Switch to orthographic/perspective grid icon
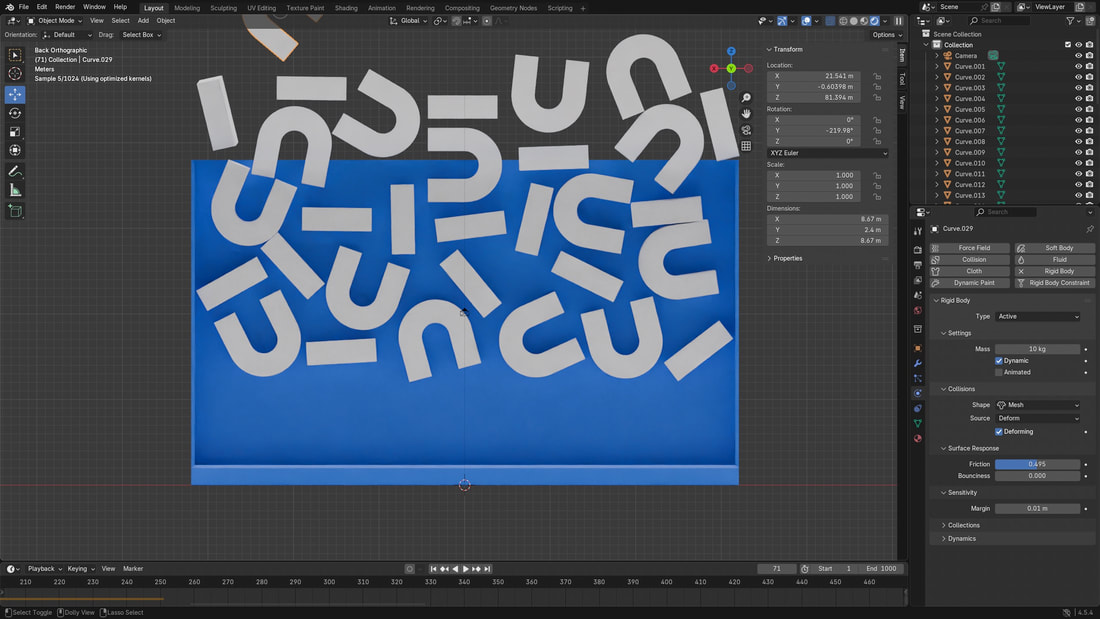This screenshot has height=619, width=1100. coord(746,146)
